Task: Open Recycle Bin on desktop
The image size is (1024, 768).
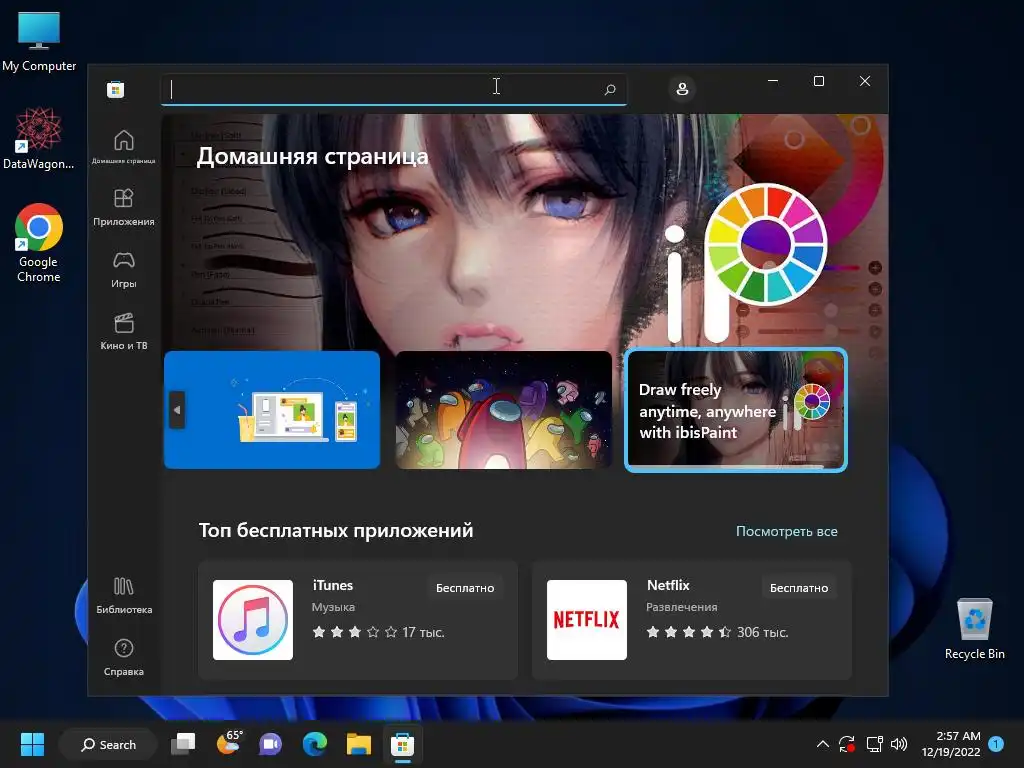Action: (974, 628)
